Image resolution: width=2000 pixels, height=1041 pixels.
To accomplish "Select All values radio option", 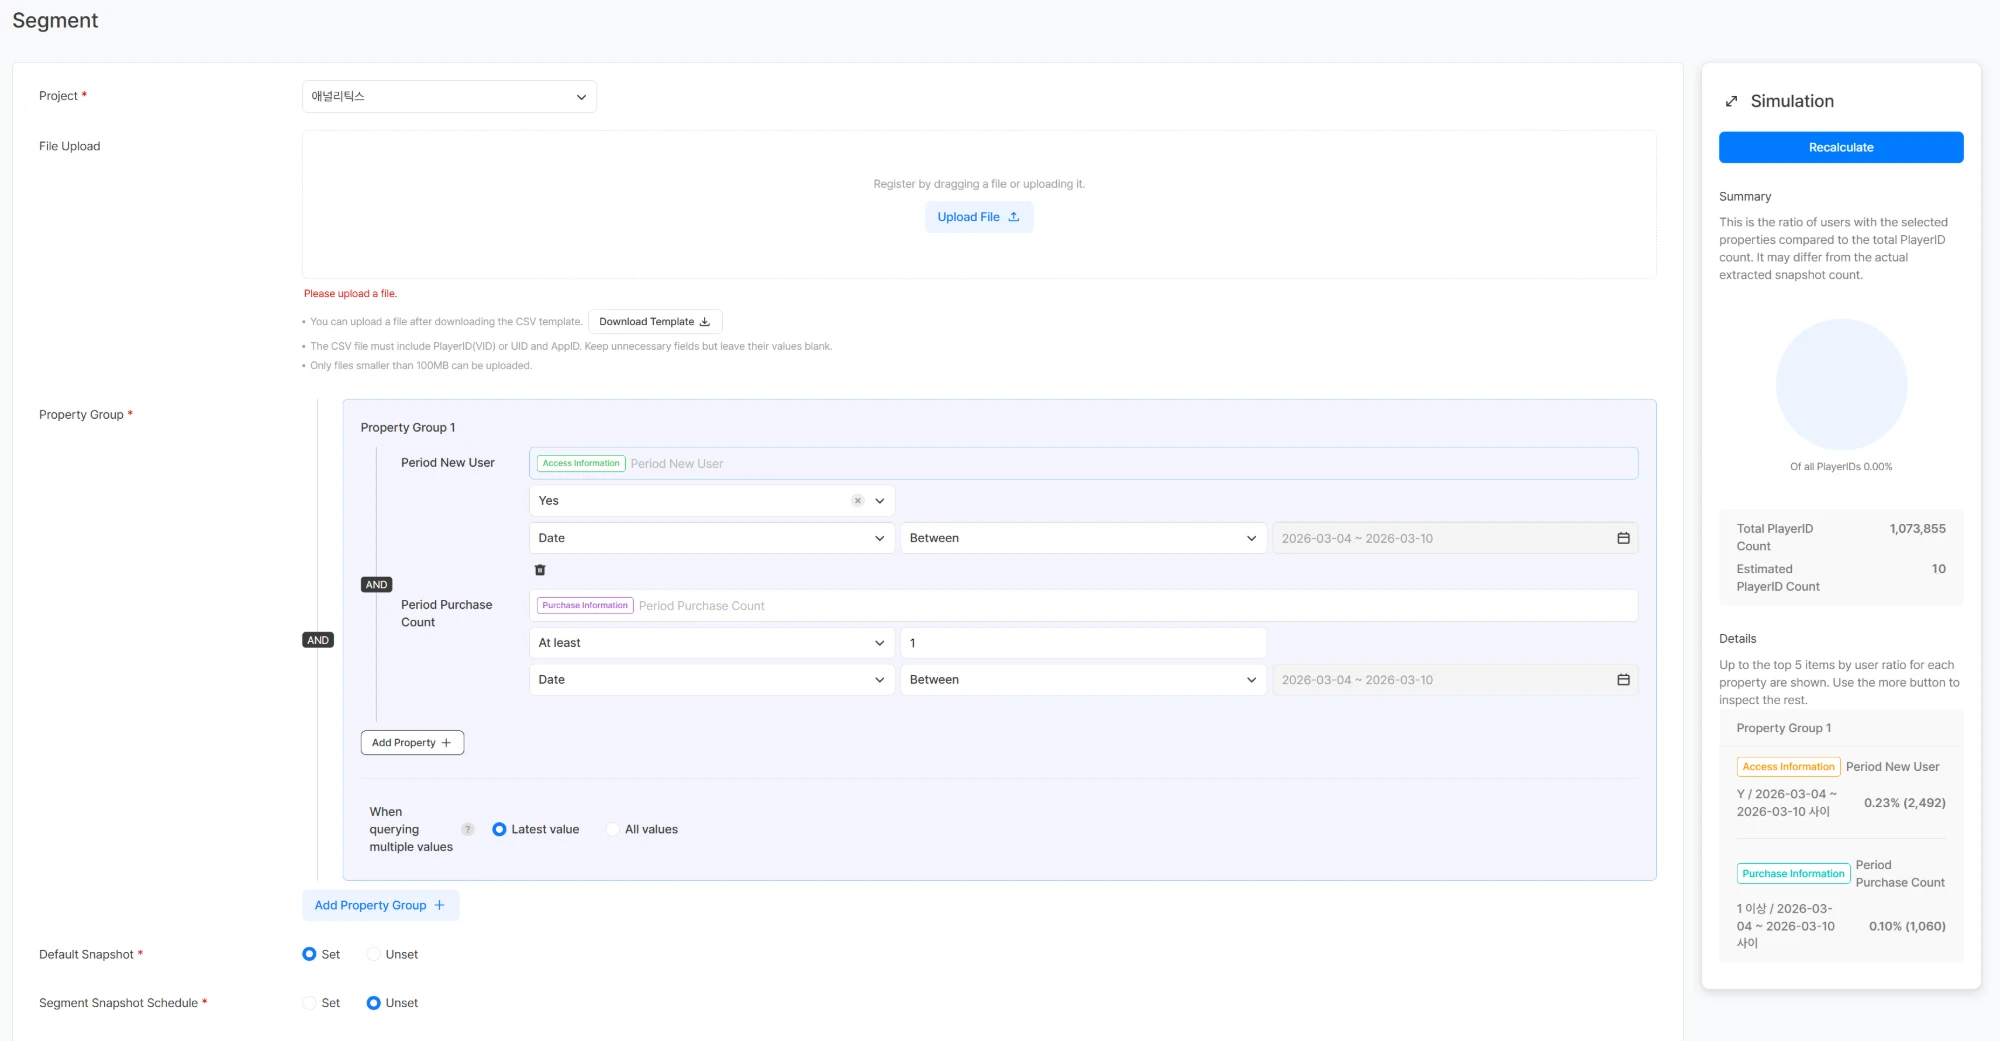I will tap(613, 830).
